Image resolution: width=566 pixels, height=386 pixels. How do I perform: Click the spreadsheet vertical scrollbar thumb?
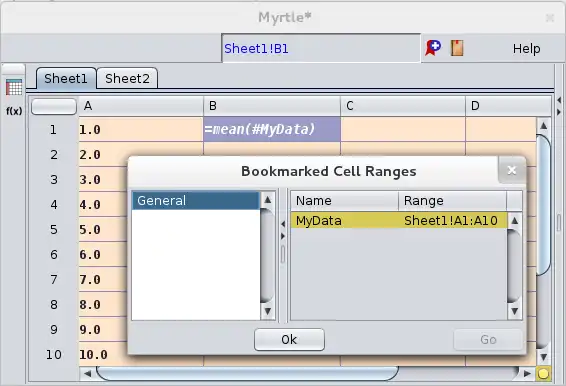pos(544,205)
